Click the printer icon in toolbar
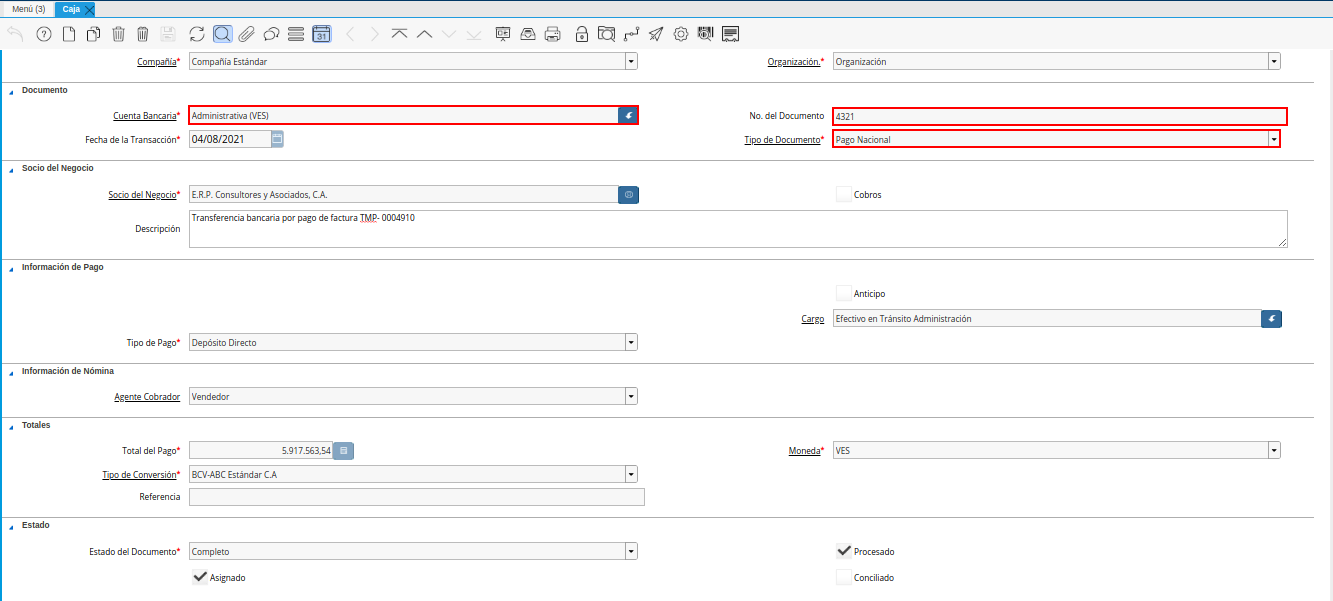 pos(552,34)
